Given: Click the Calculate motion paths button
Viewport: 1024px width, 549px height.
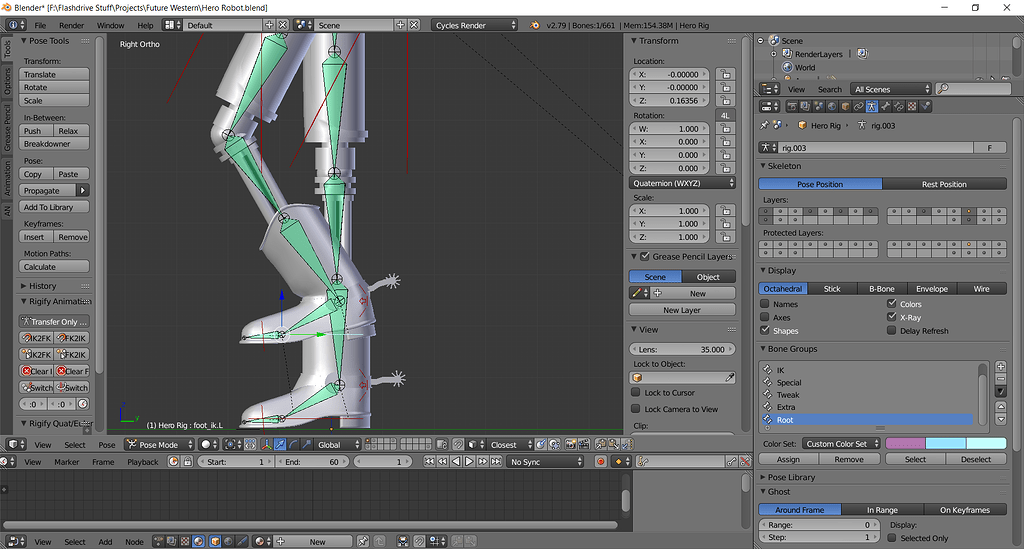Looking at the screenshot, I should click(x=54, y=267).
